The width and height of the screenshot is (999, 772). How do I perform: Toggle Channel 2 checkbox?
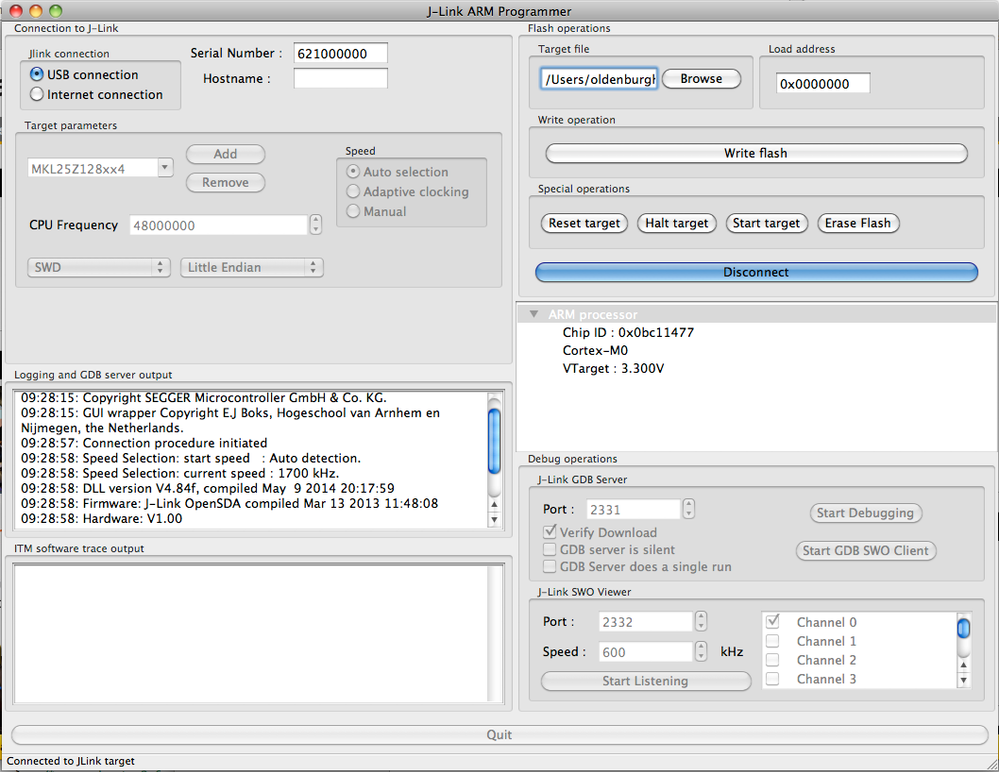point(772,660)
